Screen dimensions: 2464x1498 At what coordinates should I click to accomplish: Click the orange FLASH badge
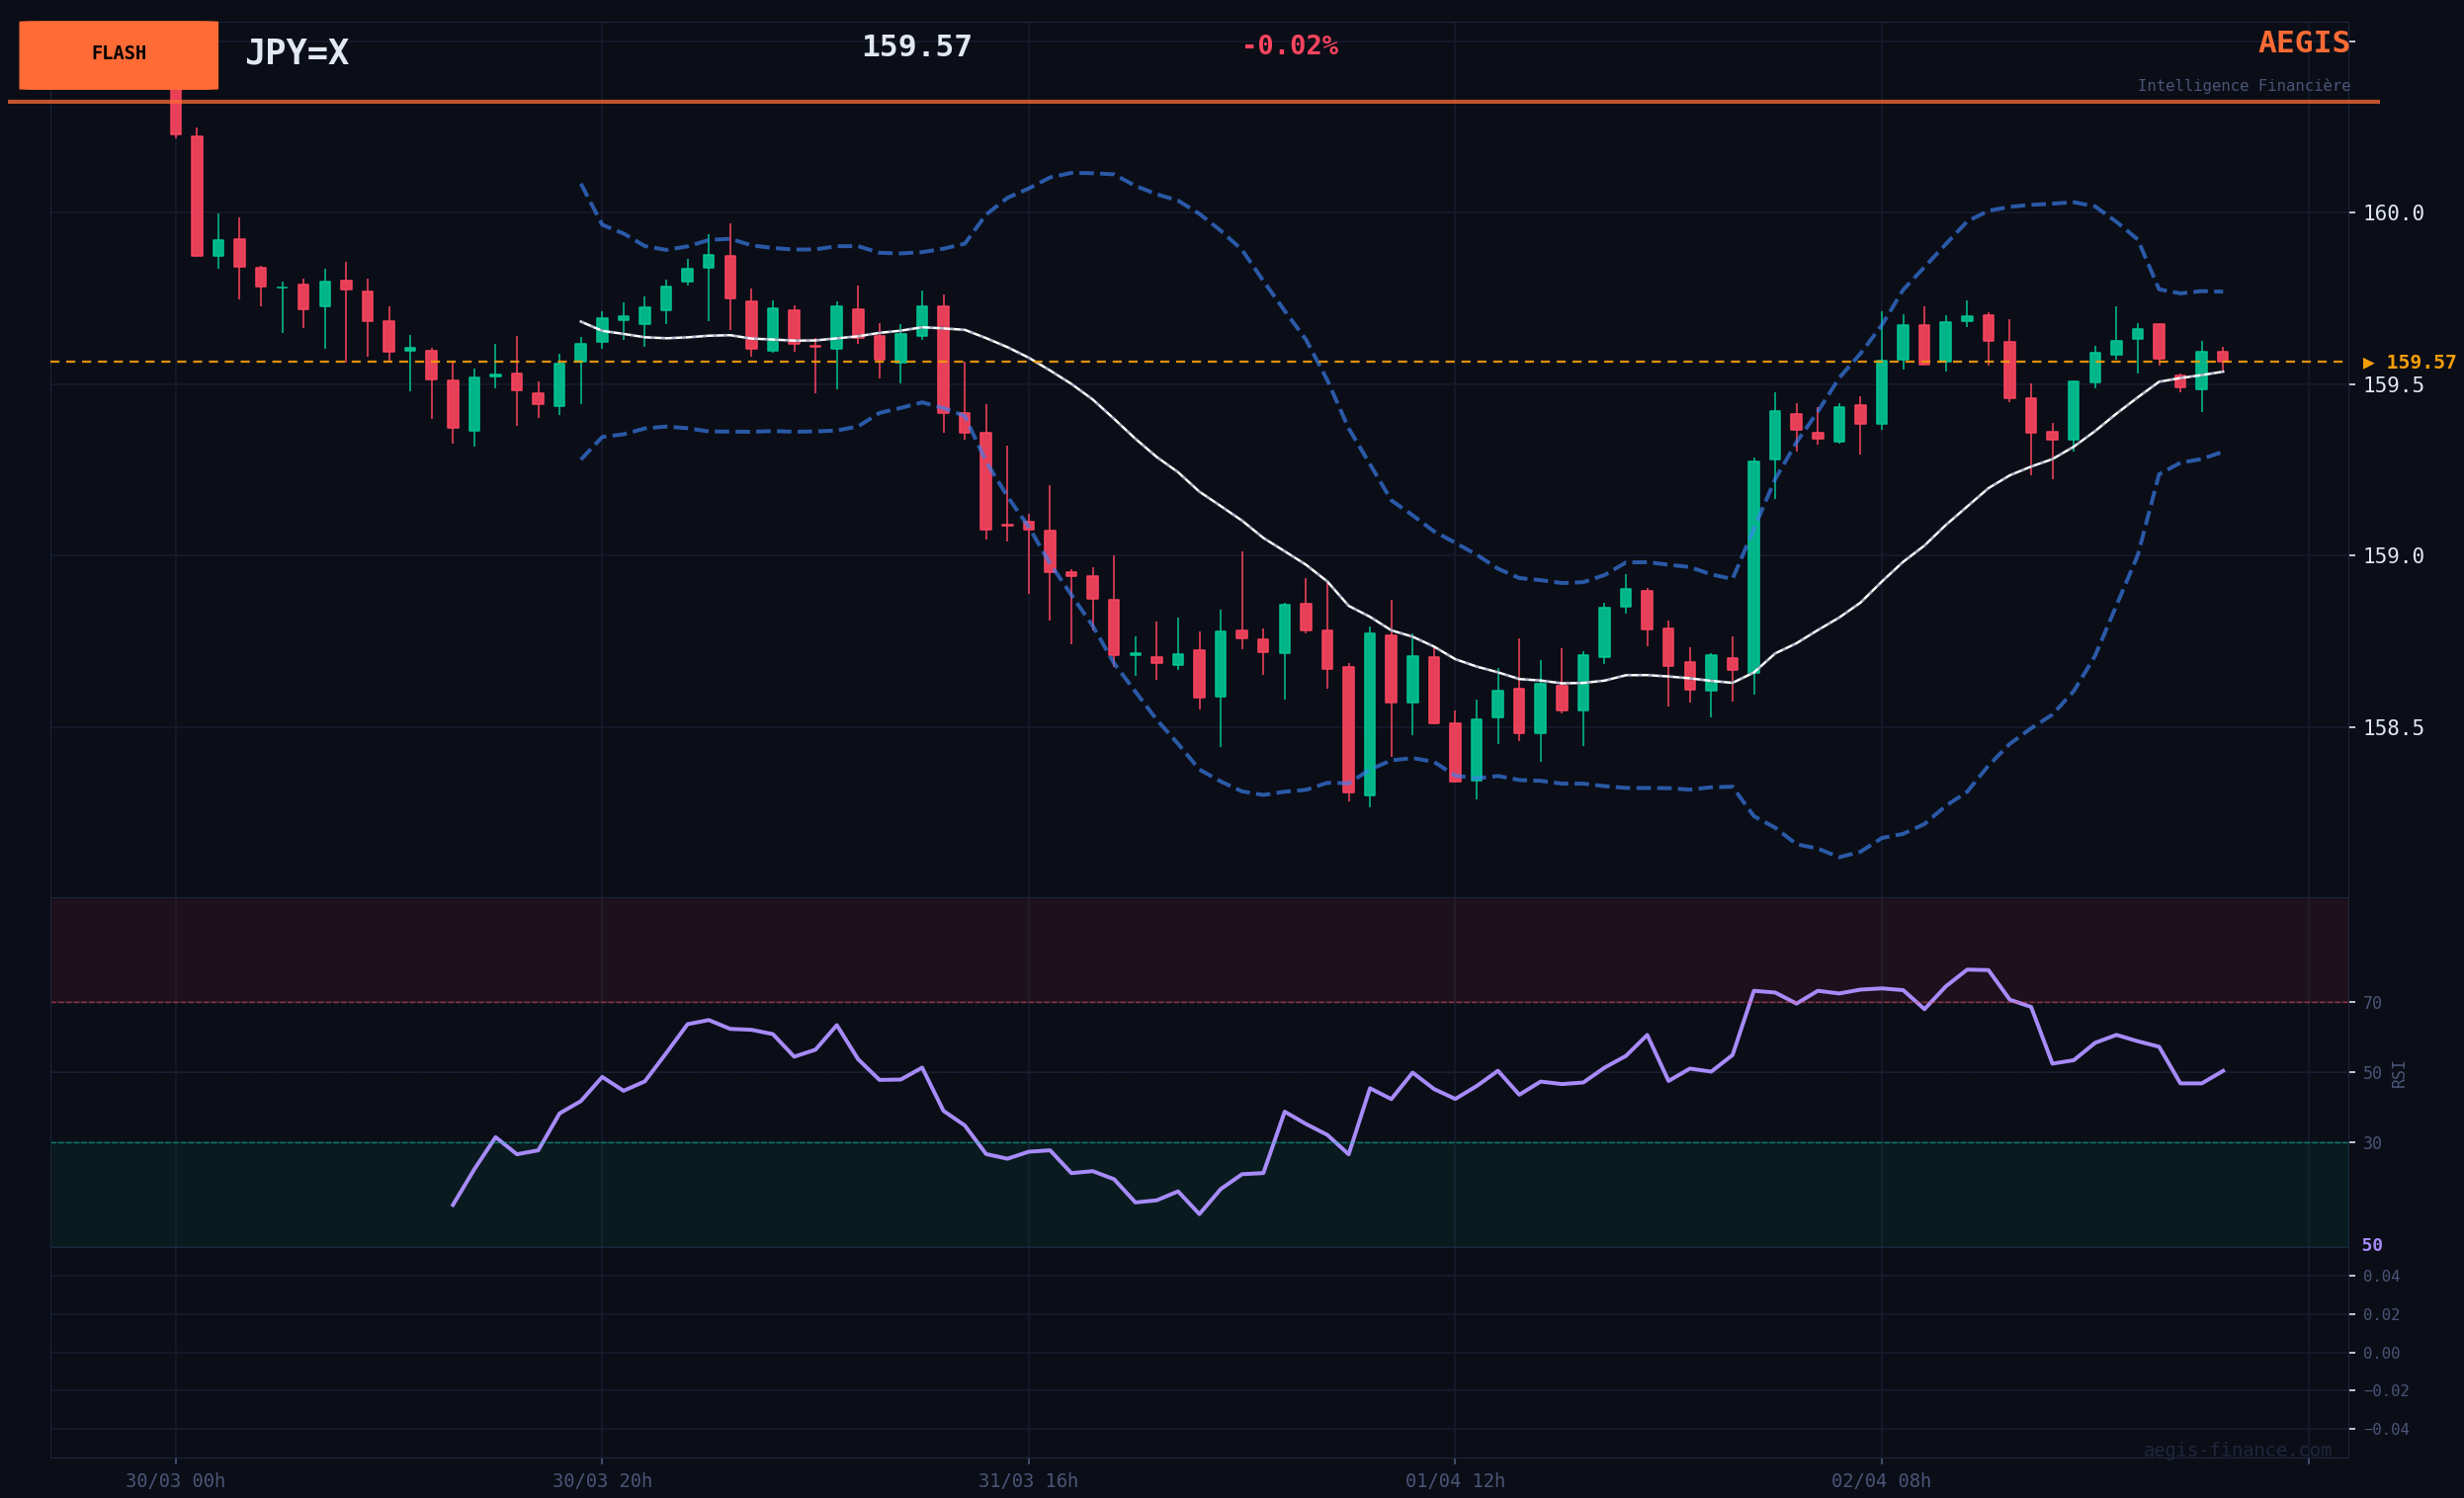pos(118,55)
